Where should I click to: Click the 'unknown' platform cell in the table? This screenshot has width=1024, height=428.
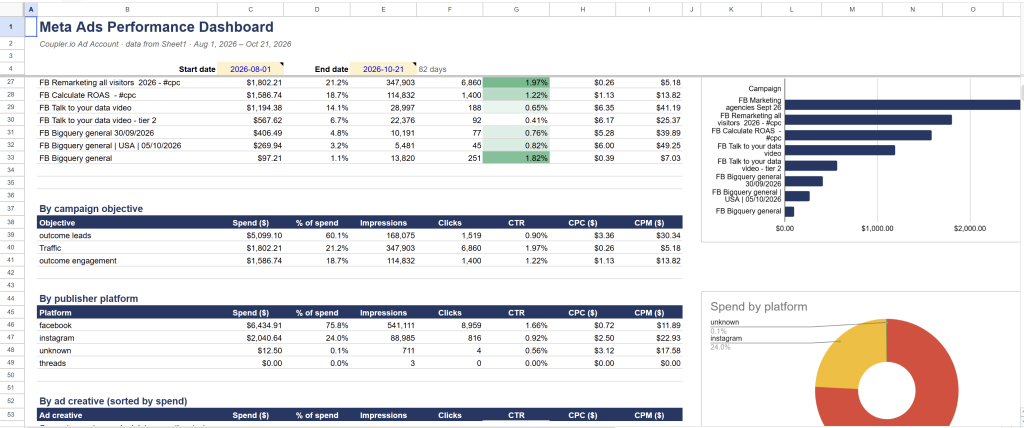click(127, 350)
